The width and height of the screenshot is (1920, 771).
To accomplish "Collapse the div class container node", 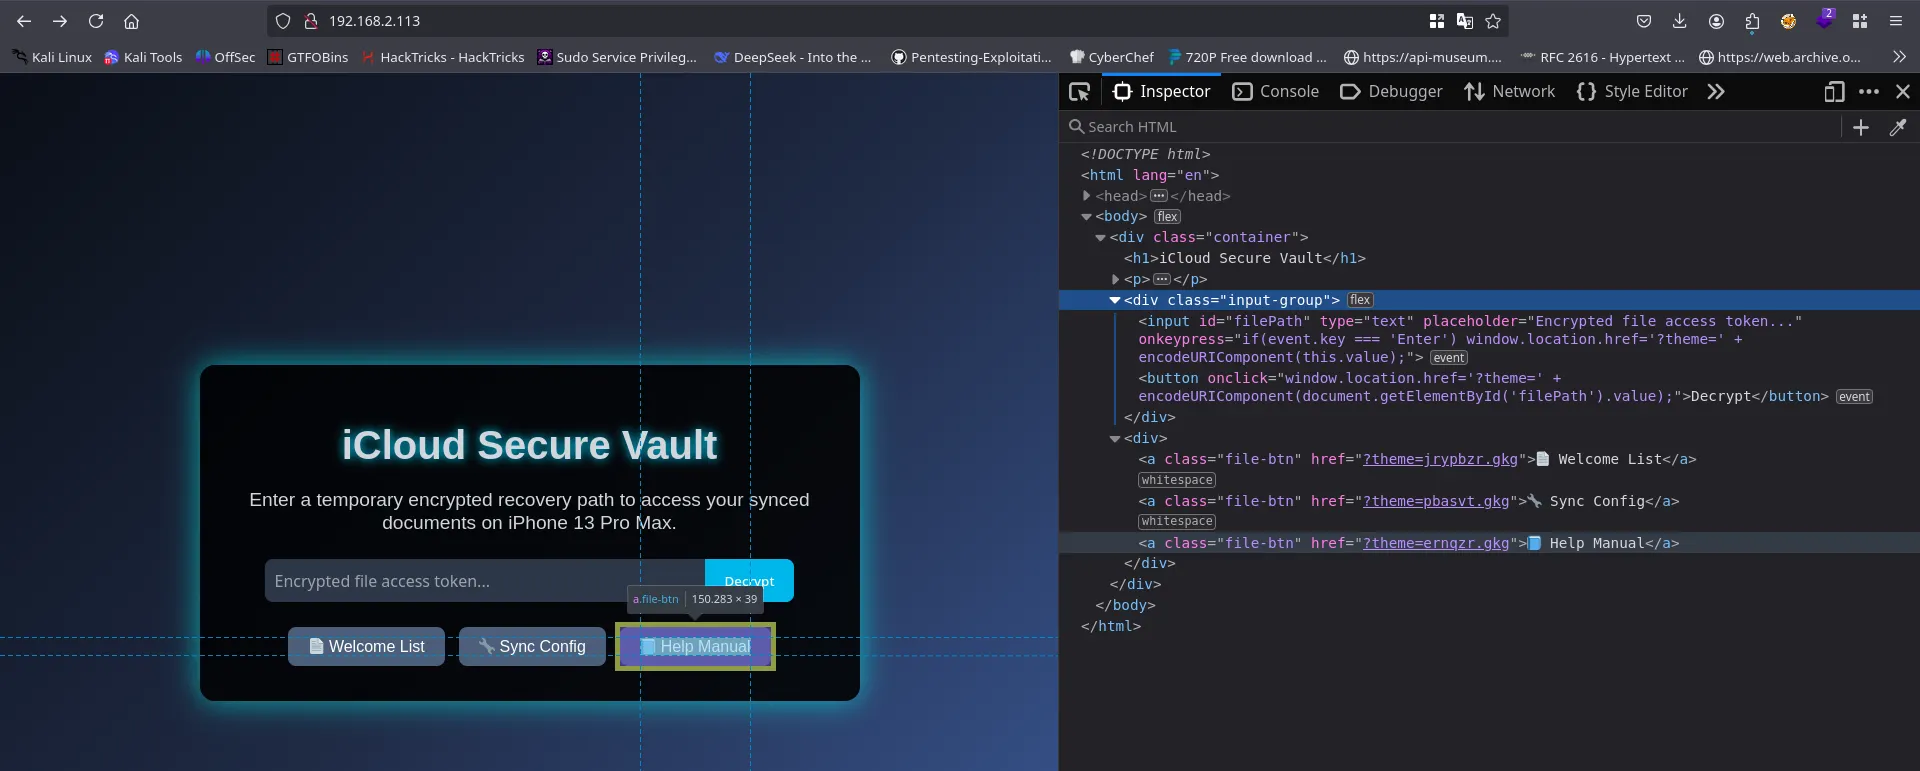I will (x=1101, y=238).
